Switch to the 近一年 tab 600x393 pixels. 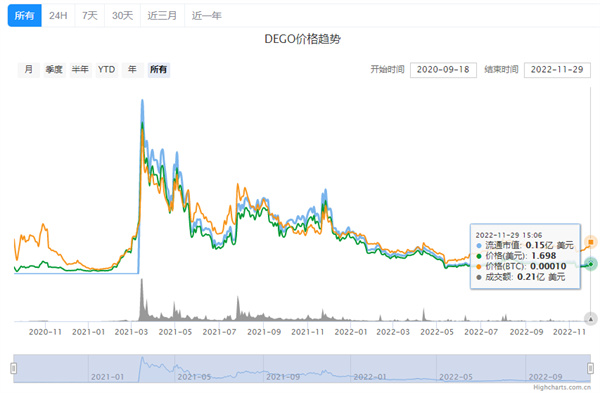[x=207, y=15]
